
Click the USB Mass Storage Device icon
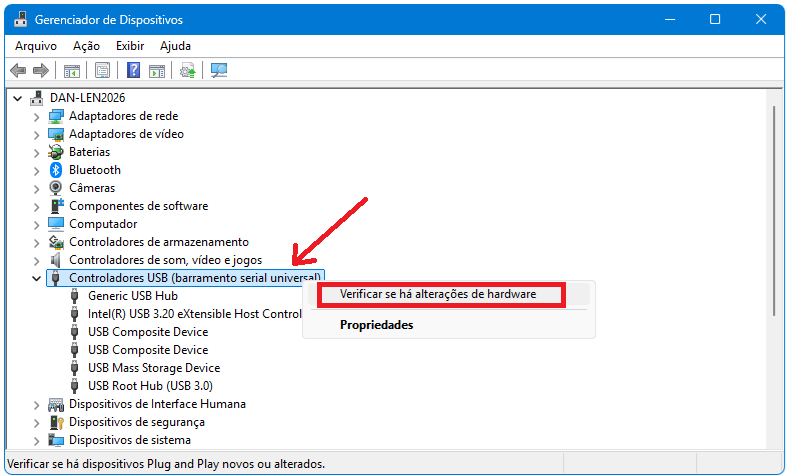pos(75,368)
